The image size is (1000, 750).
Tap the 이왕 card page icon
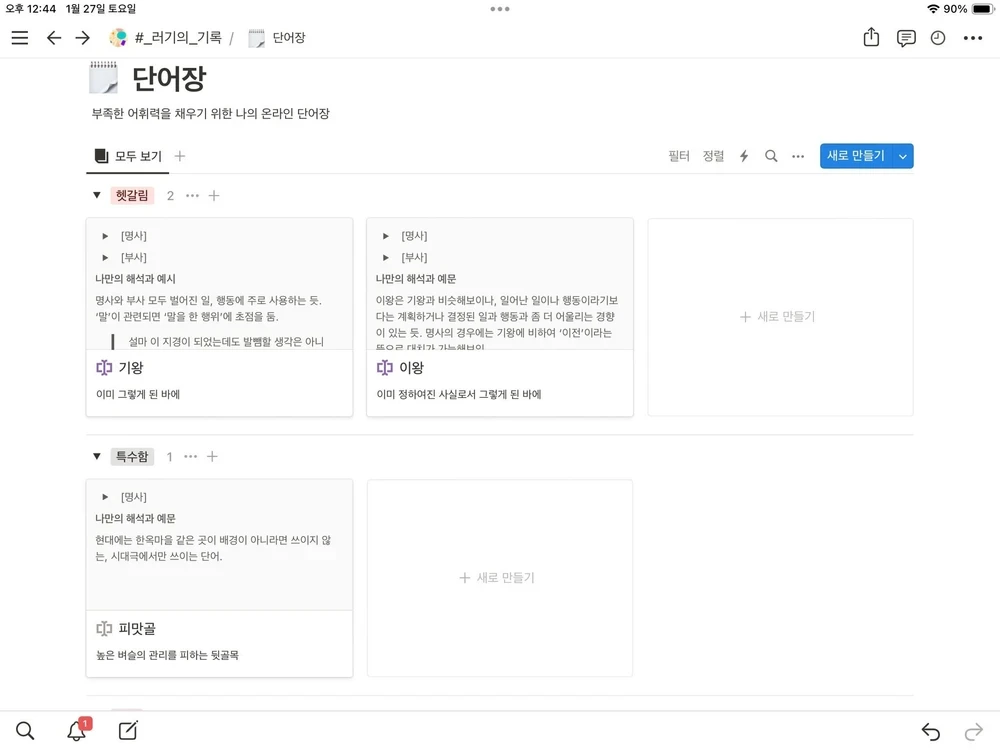pyautogui.click(x=385, y=368)
